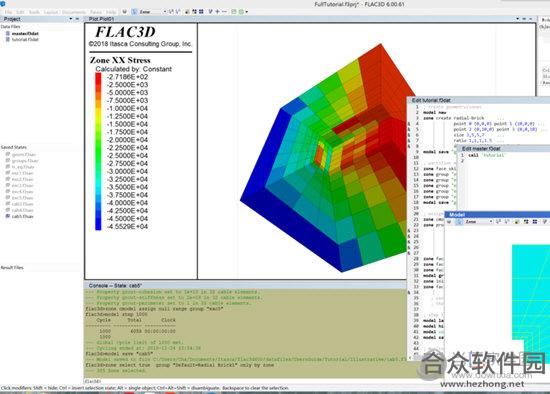Click the cursor select icon in Model window

[458, 222]
